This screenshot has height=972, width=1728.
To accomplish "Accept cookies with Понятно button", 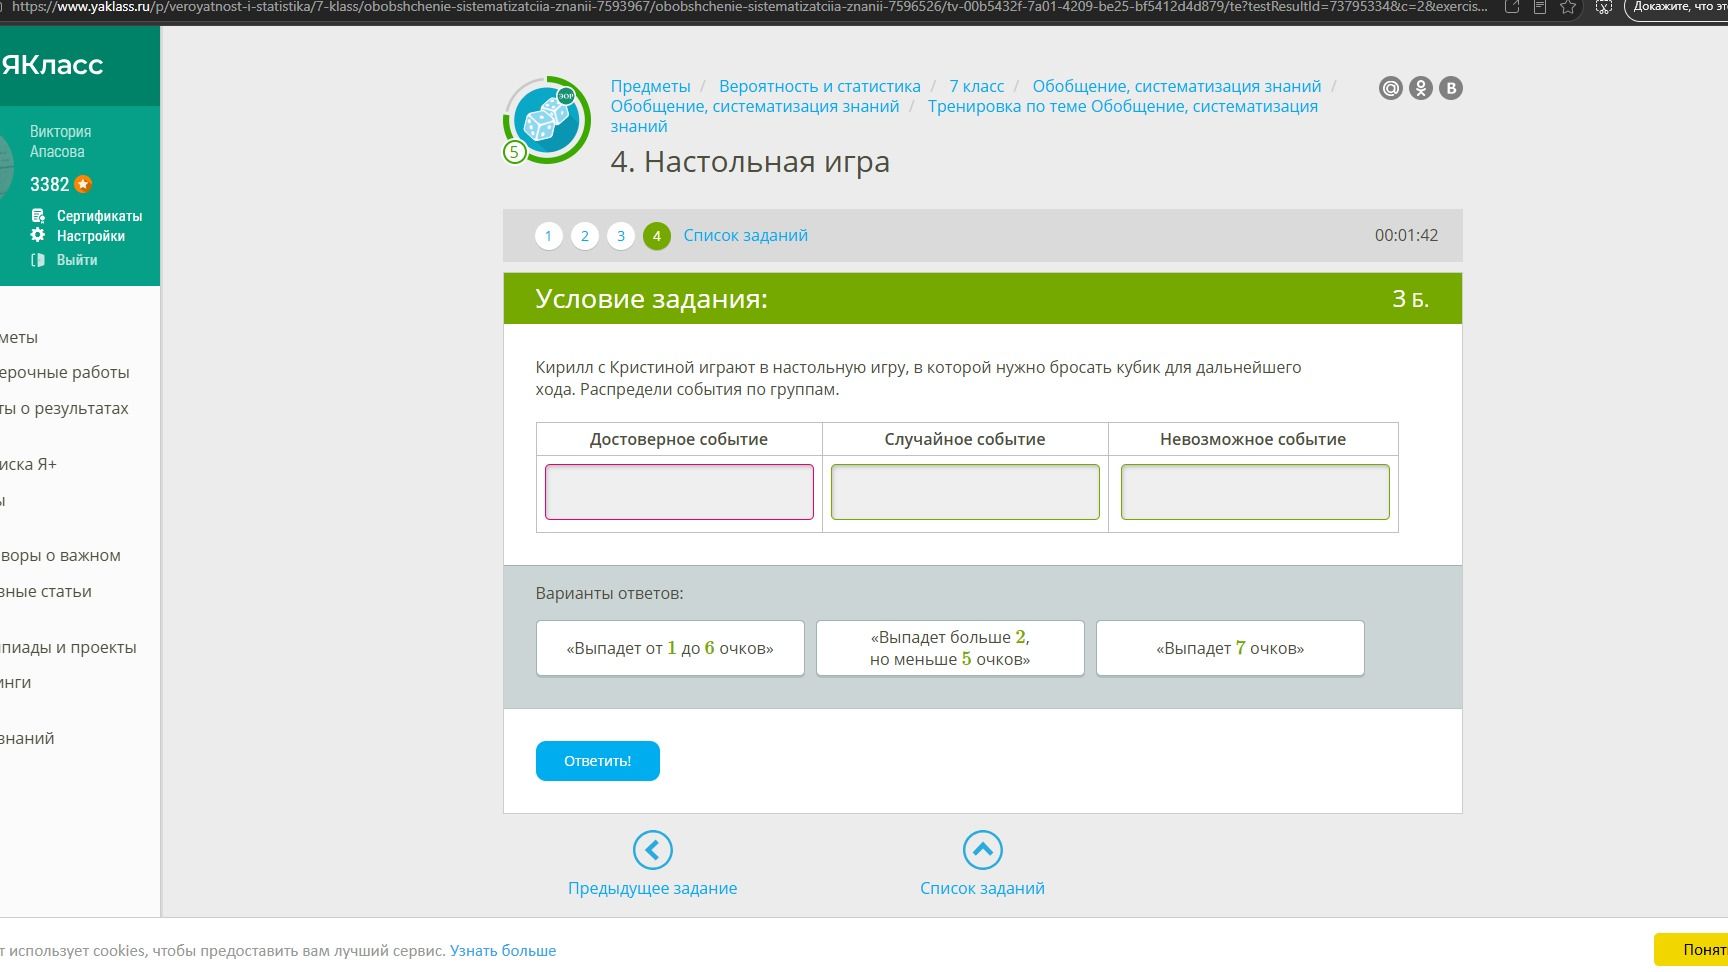I will (x=1691, y=950).
